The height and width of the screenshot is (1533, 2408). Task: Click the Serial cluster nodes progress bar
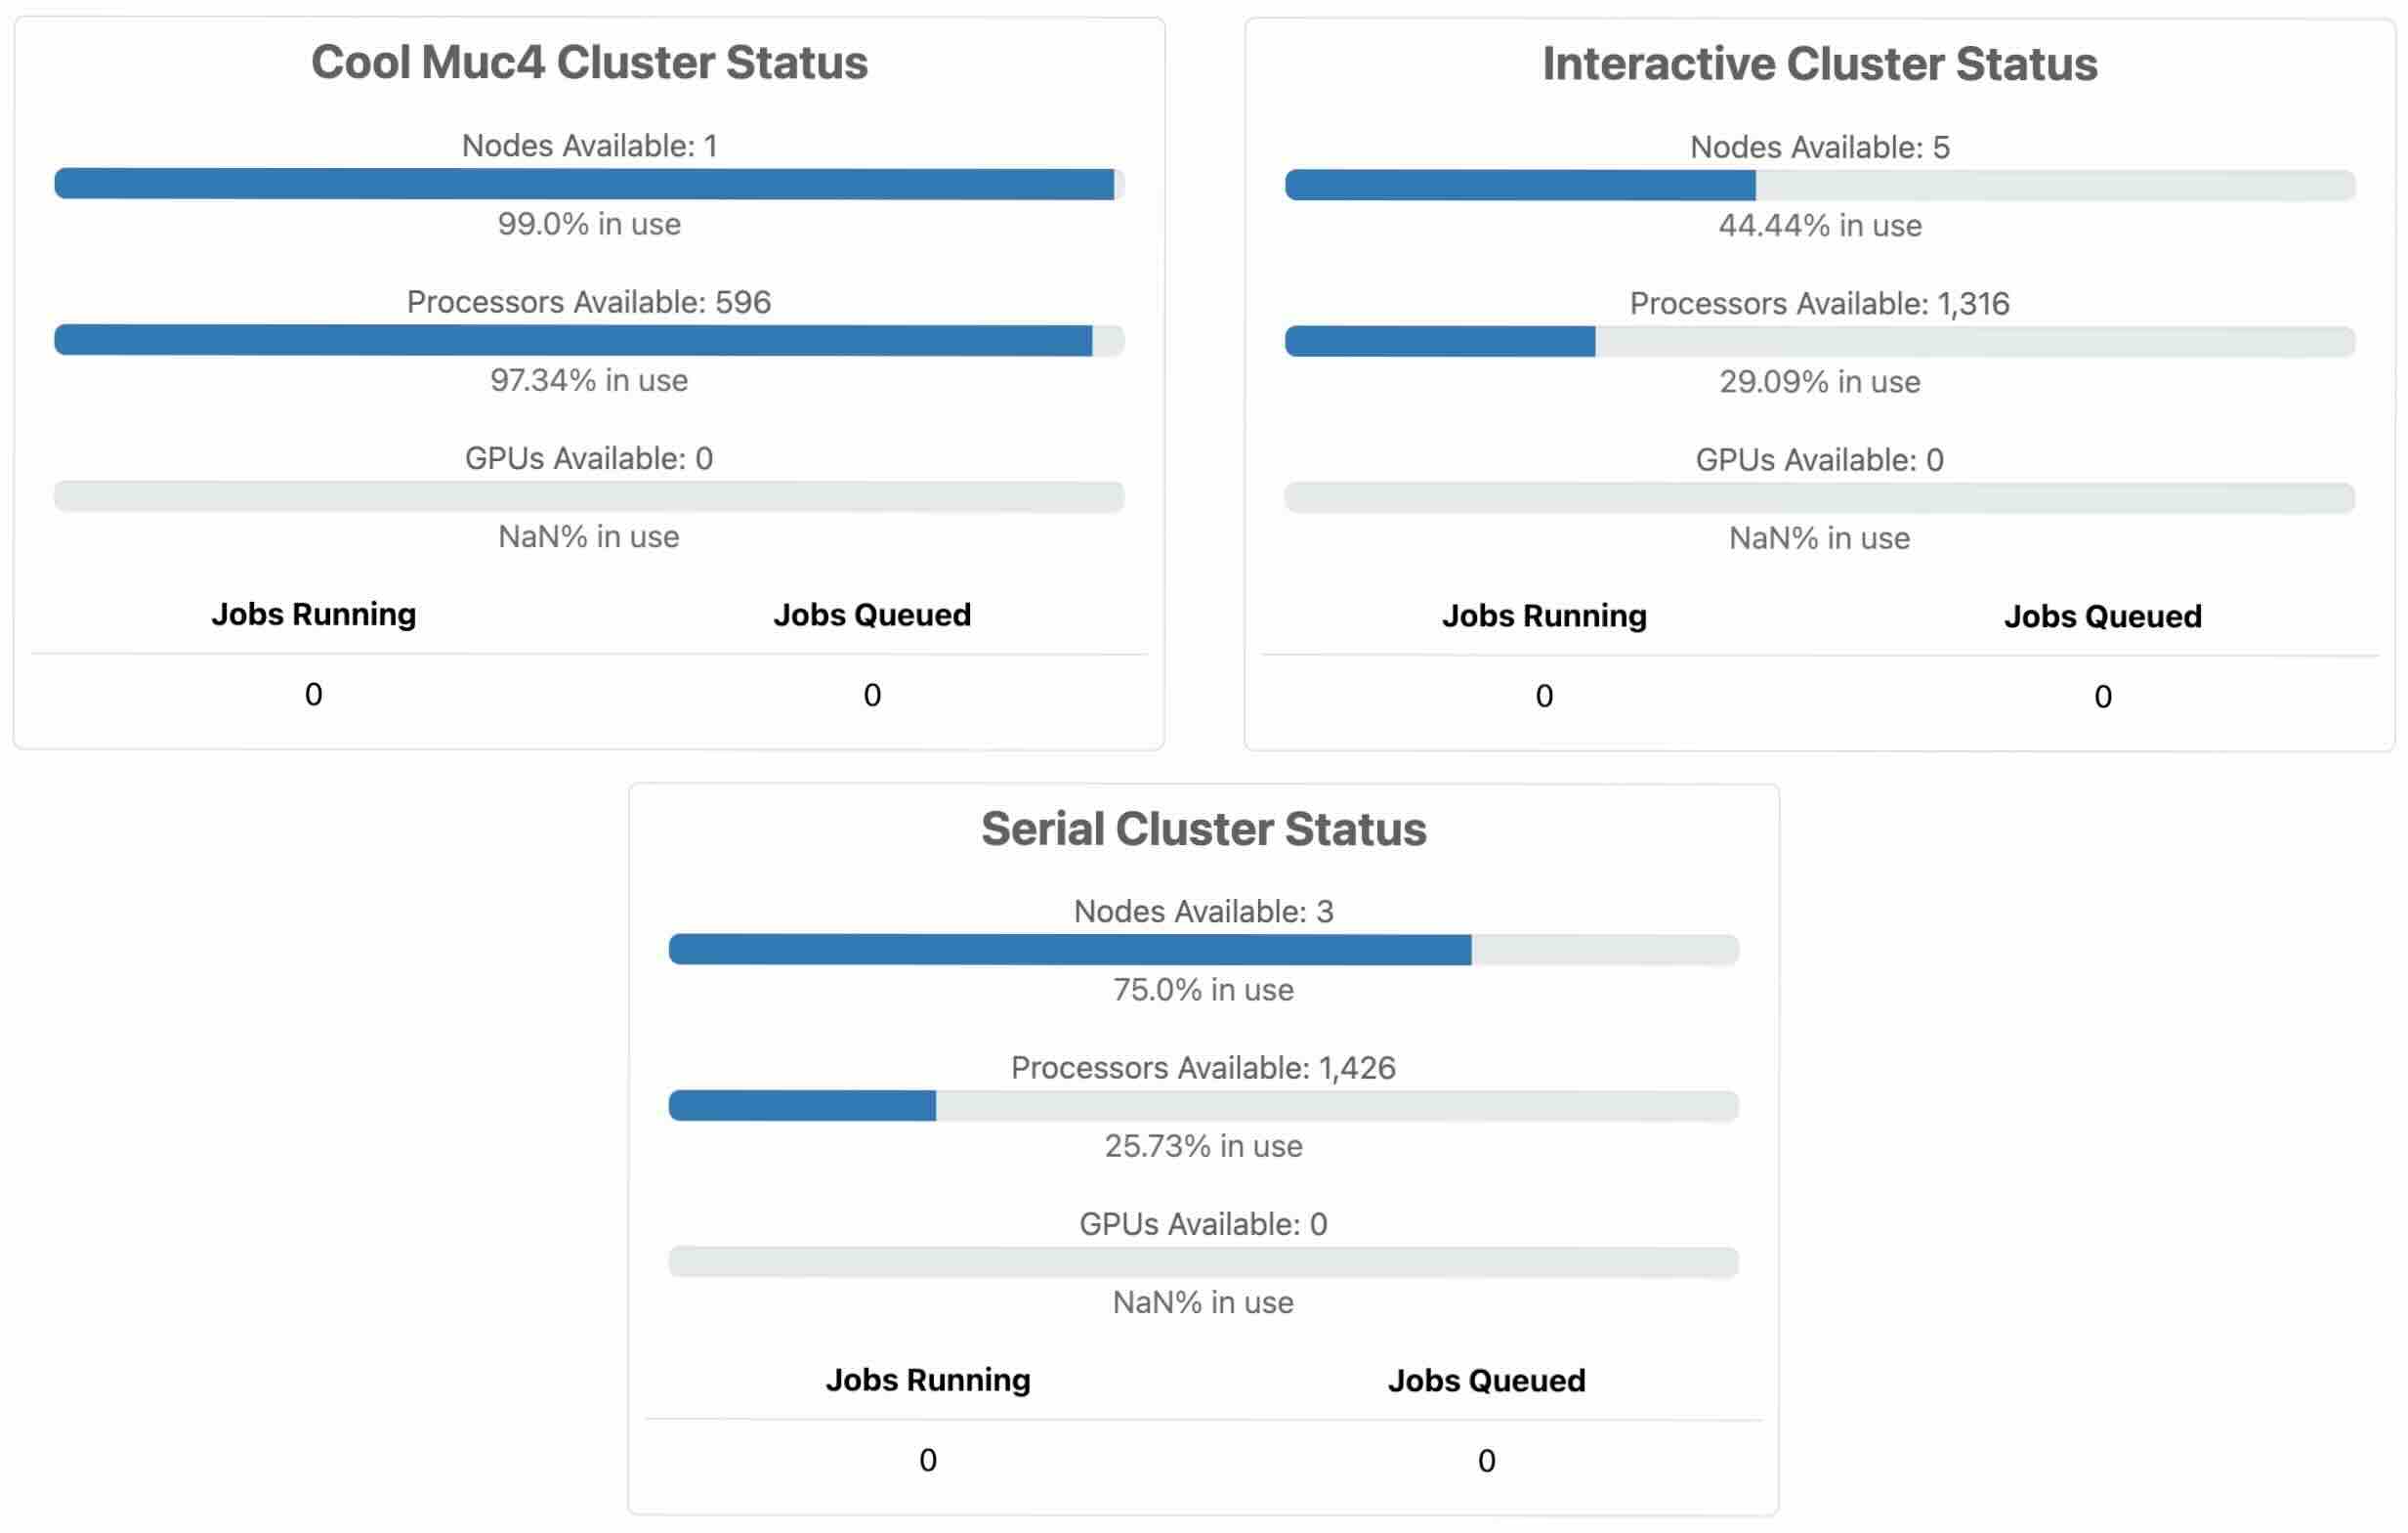click(x=1203, y=949)
